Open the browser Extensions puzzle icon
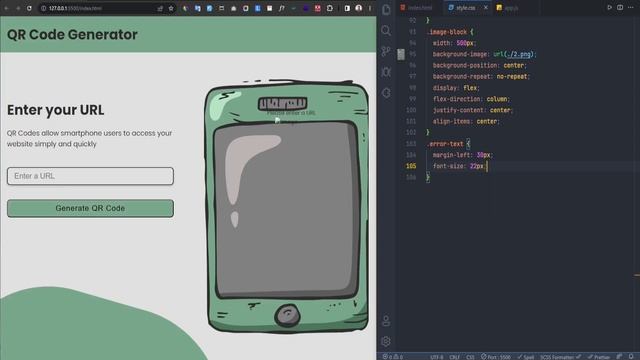This screenshot has height=360, width=640. point(330,8)
